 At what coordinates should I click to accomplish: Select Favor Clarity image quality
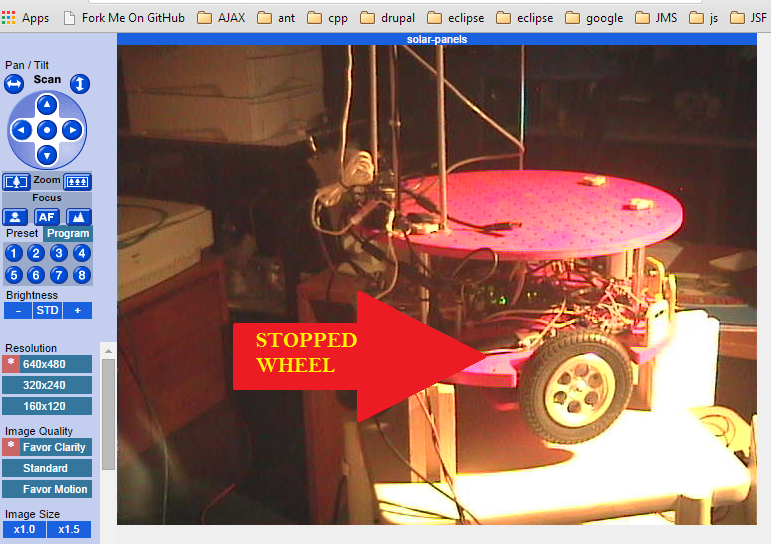tap(47, 447)
